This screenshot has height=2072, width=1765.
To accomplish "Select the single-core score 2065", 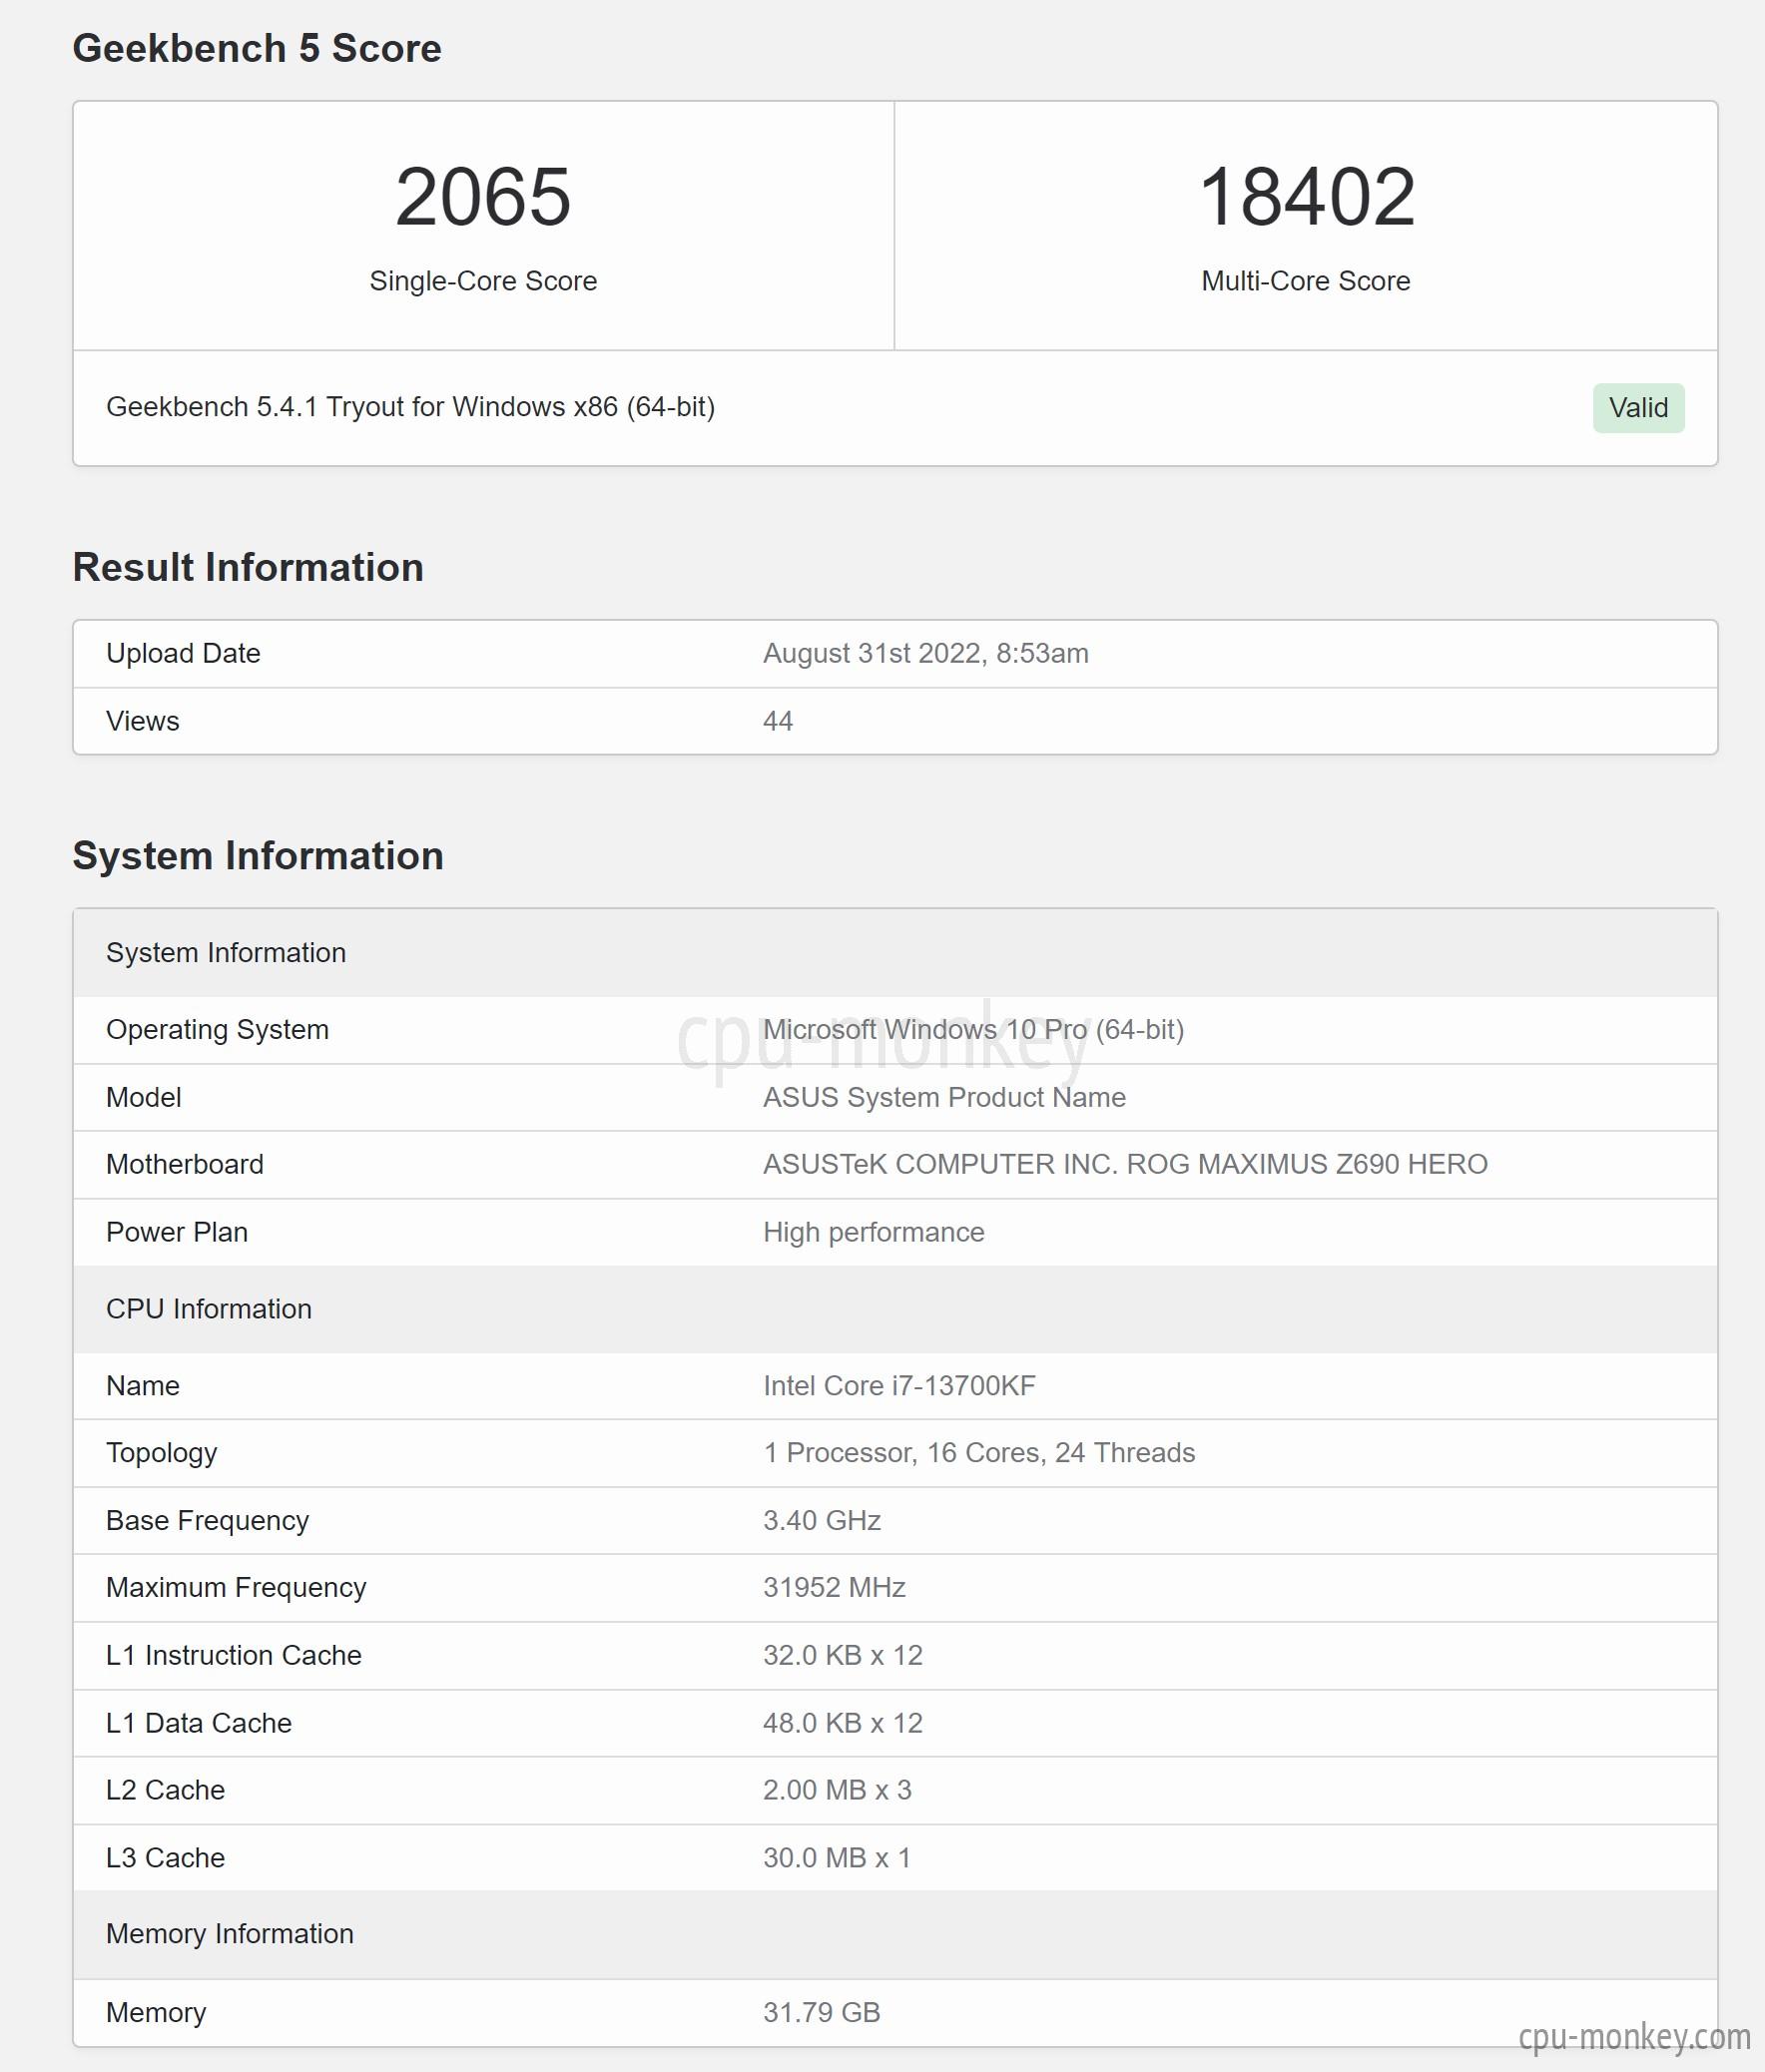I will click(483, 197).
